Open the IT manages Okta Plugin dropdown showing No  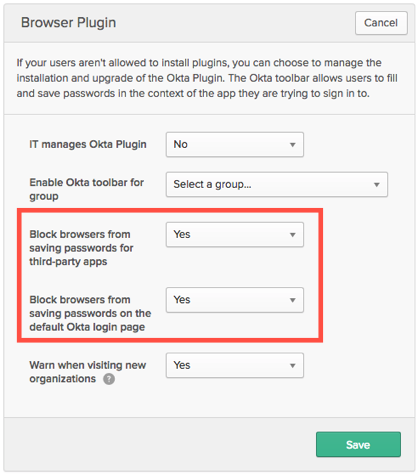(x=235, y=144)
